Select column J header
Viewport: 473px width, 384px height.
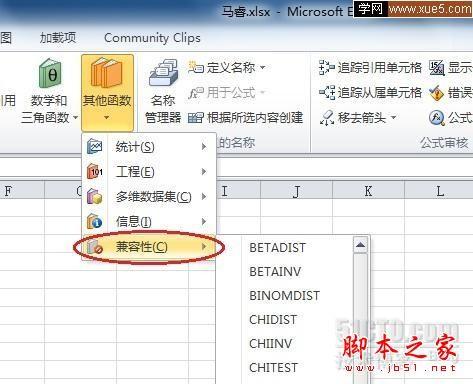(296, 191)
